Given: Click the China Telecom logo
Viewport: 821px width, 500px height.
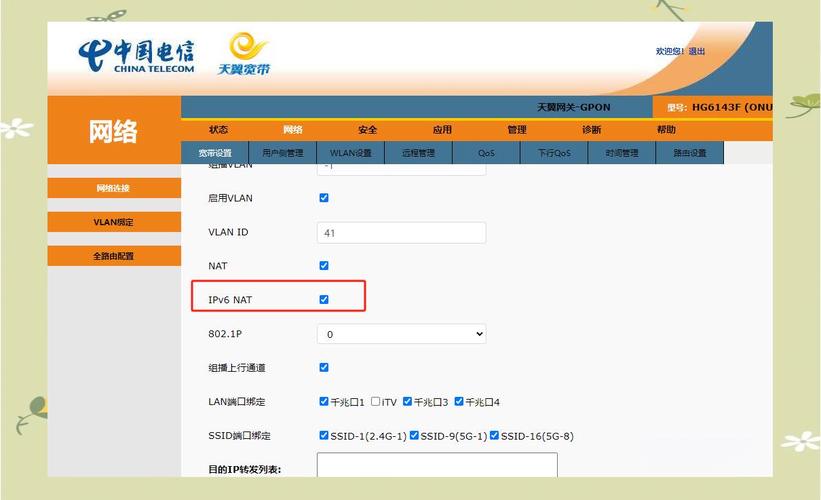Looking at the screenshot, I should (136, 57).
